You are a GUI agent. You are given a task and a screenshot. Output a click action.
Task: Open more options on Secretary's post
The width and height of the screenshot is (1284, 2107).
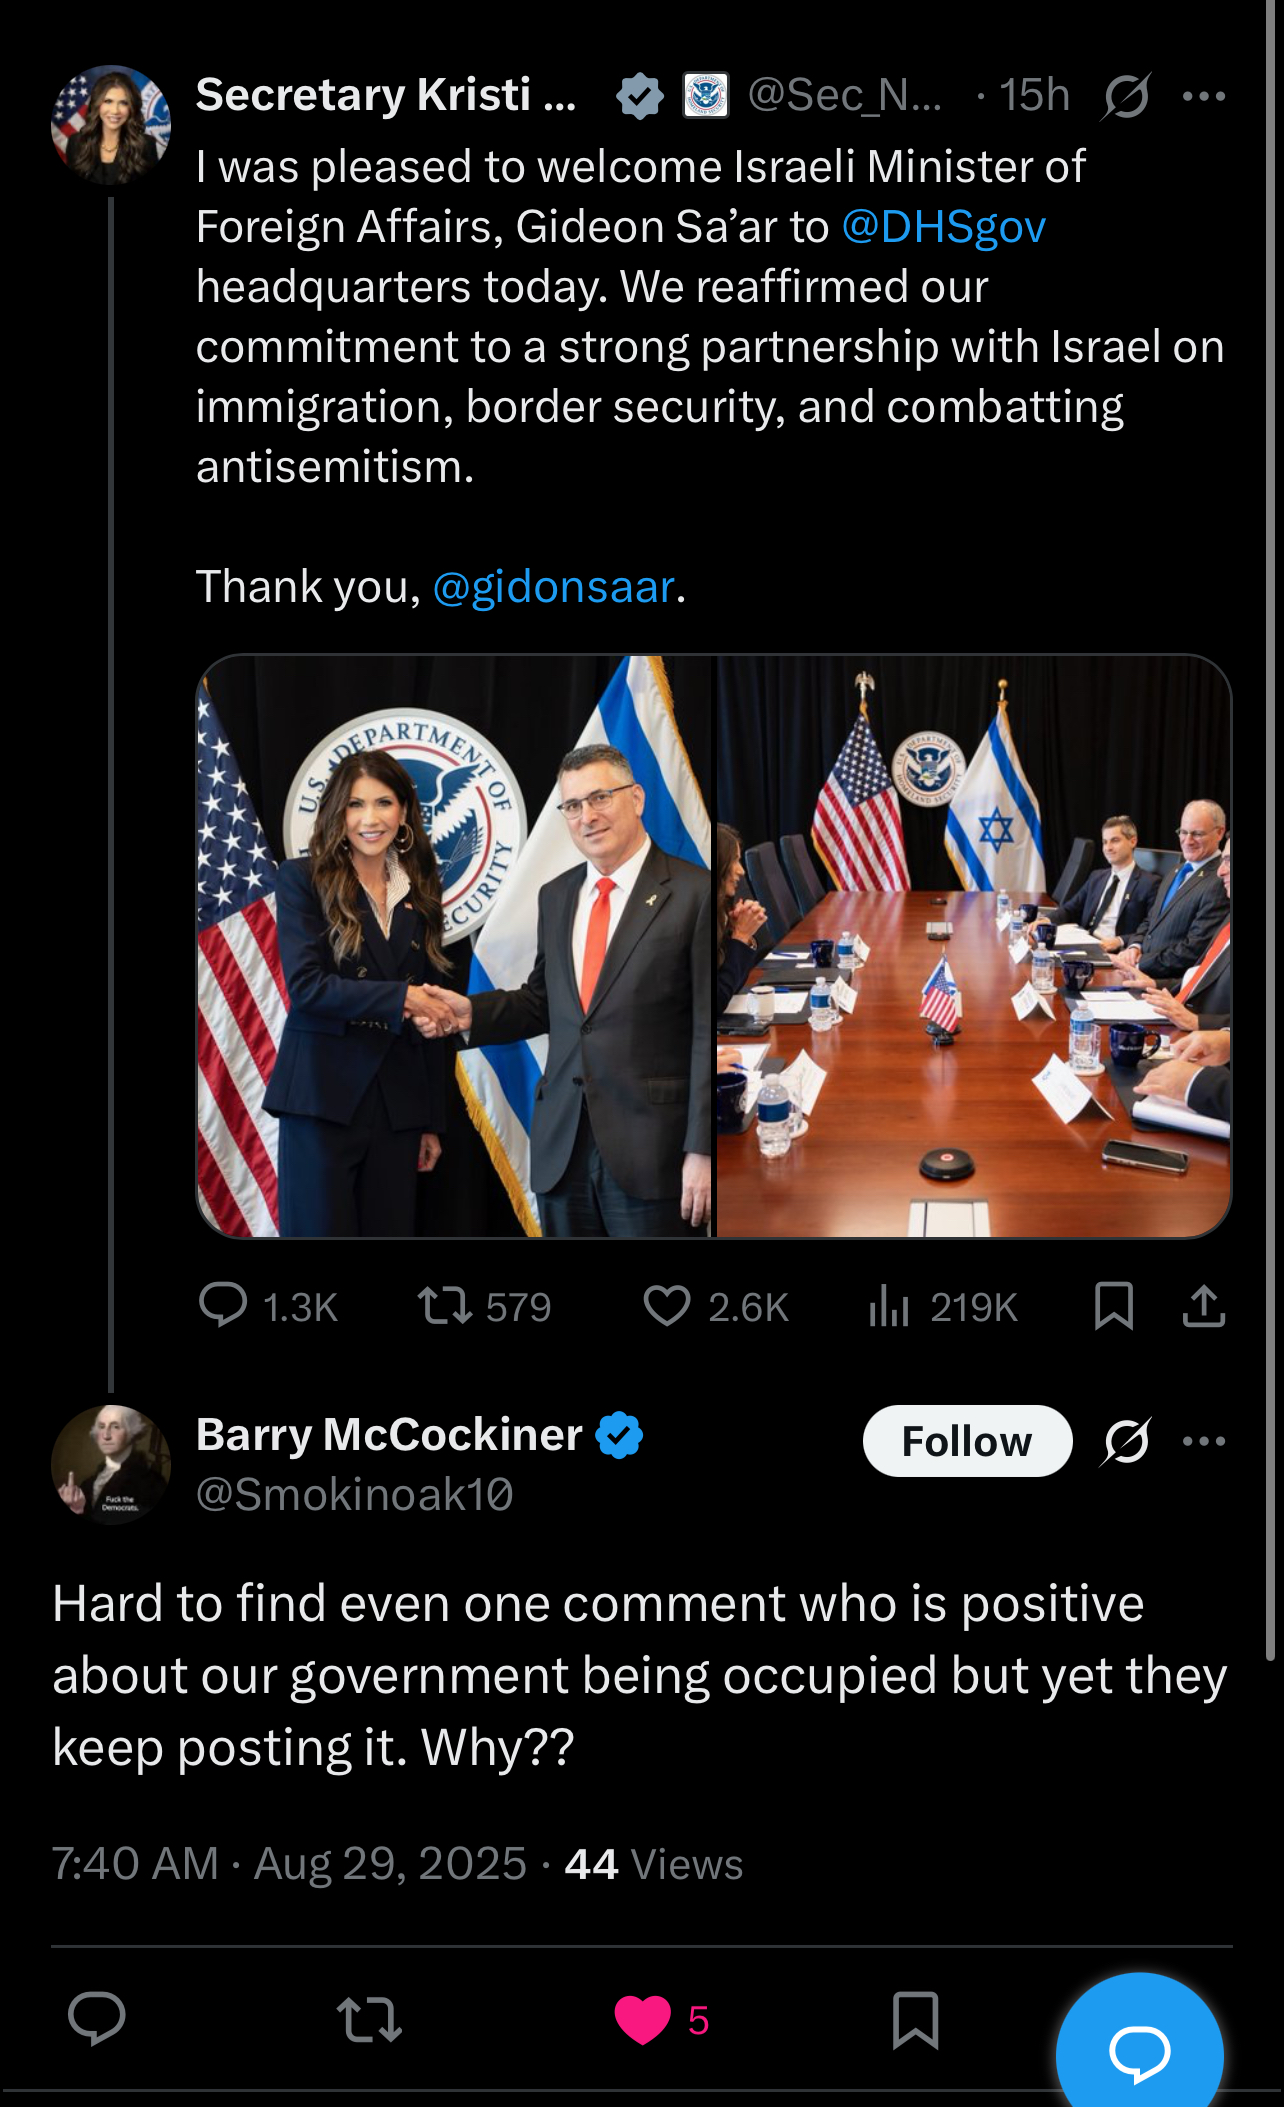click(1204, 96)
